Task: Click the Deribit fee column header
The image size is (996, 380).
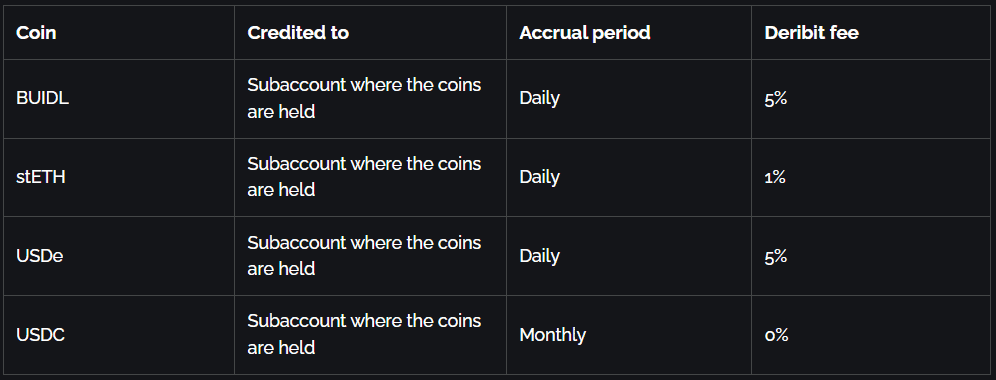Action: pos(811,32)
